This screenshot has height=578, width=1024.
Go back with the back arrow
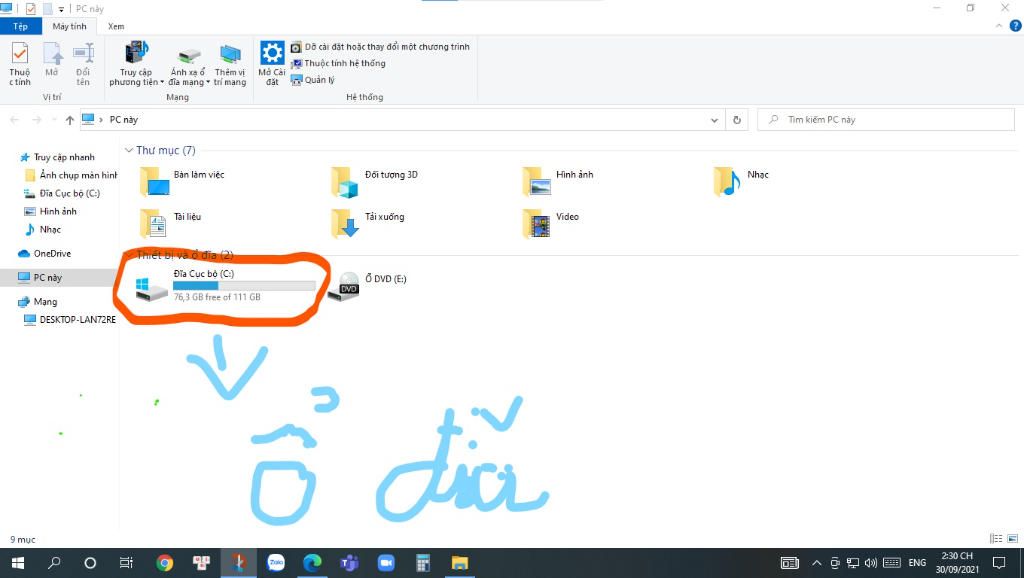point(14,120)
